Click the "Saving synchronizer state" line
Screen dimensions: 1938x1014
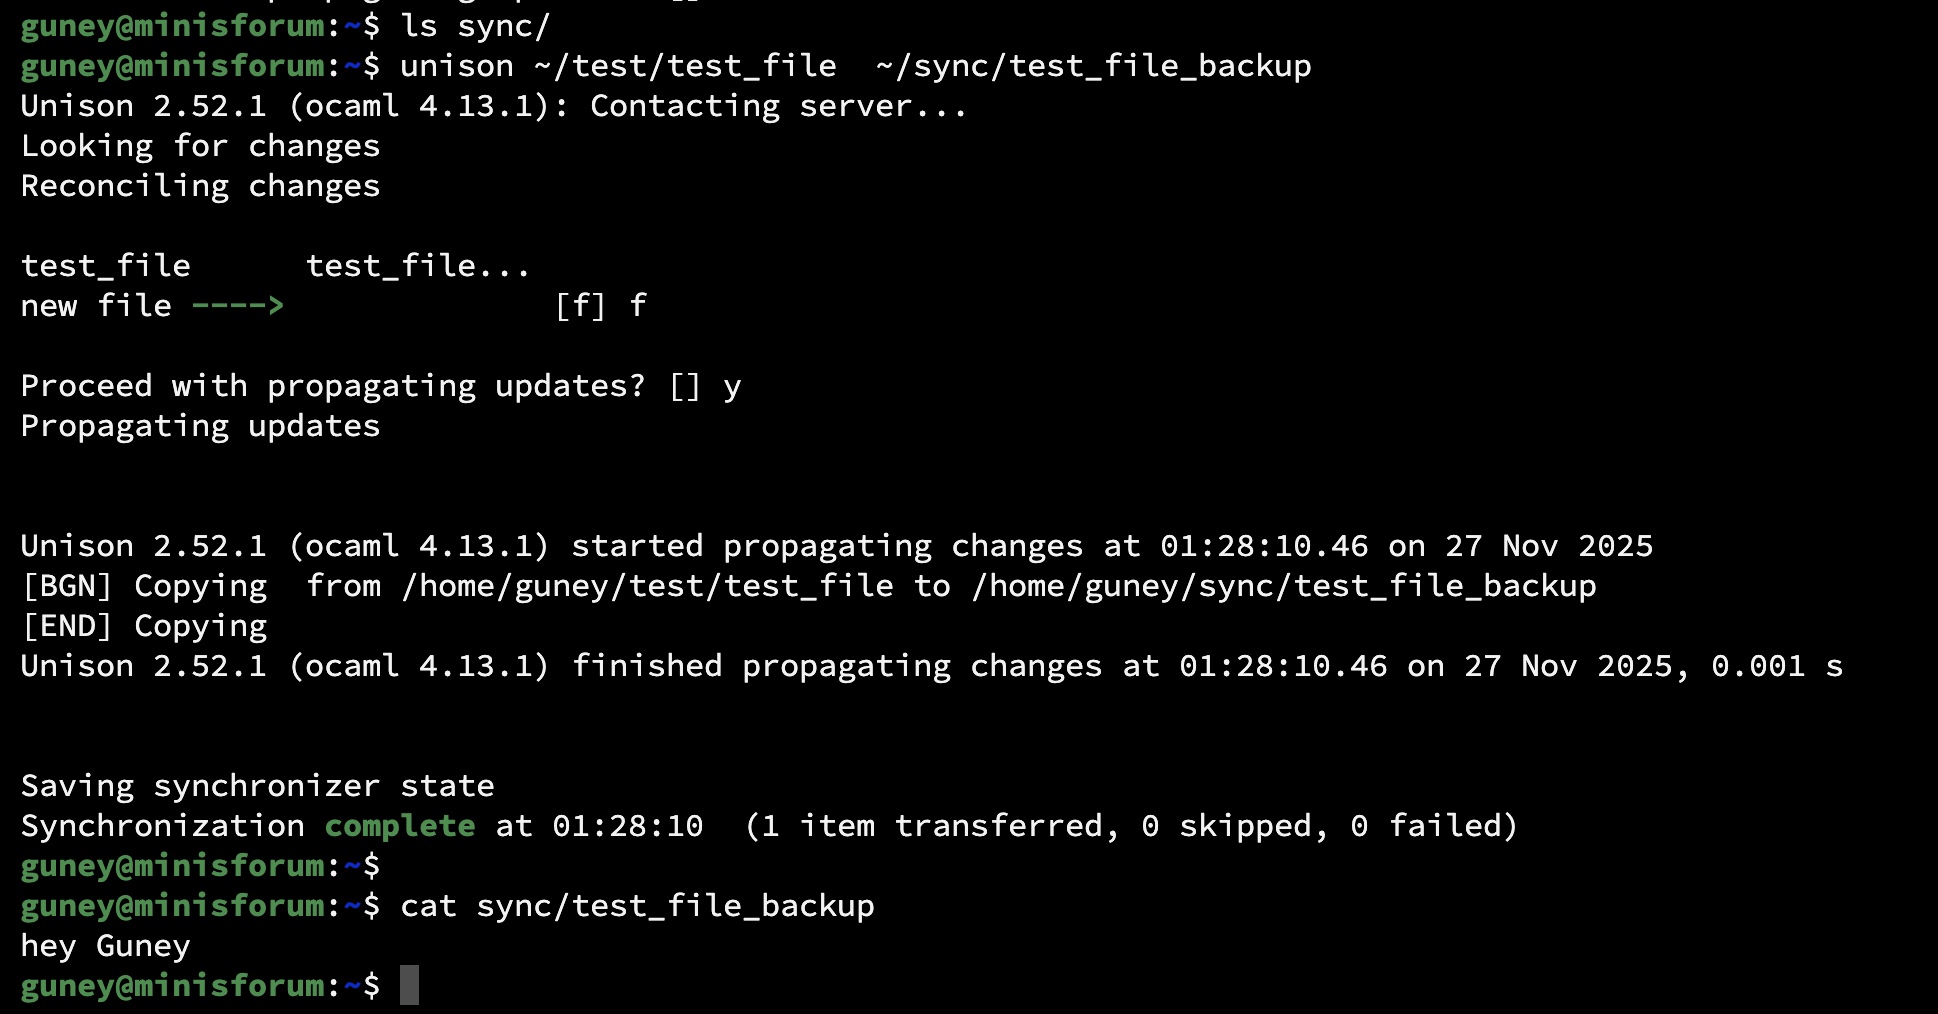pyautogui.click(x=257, y=786)
